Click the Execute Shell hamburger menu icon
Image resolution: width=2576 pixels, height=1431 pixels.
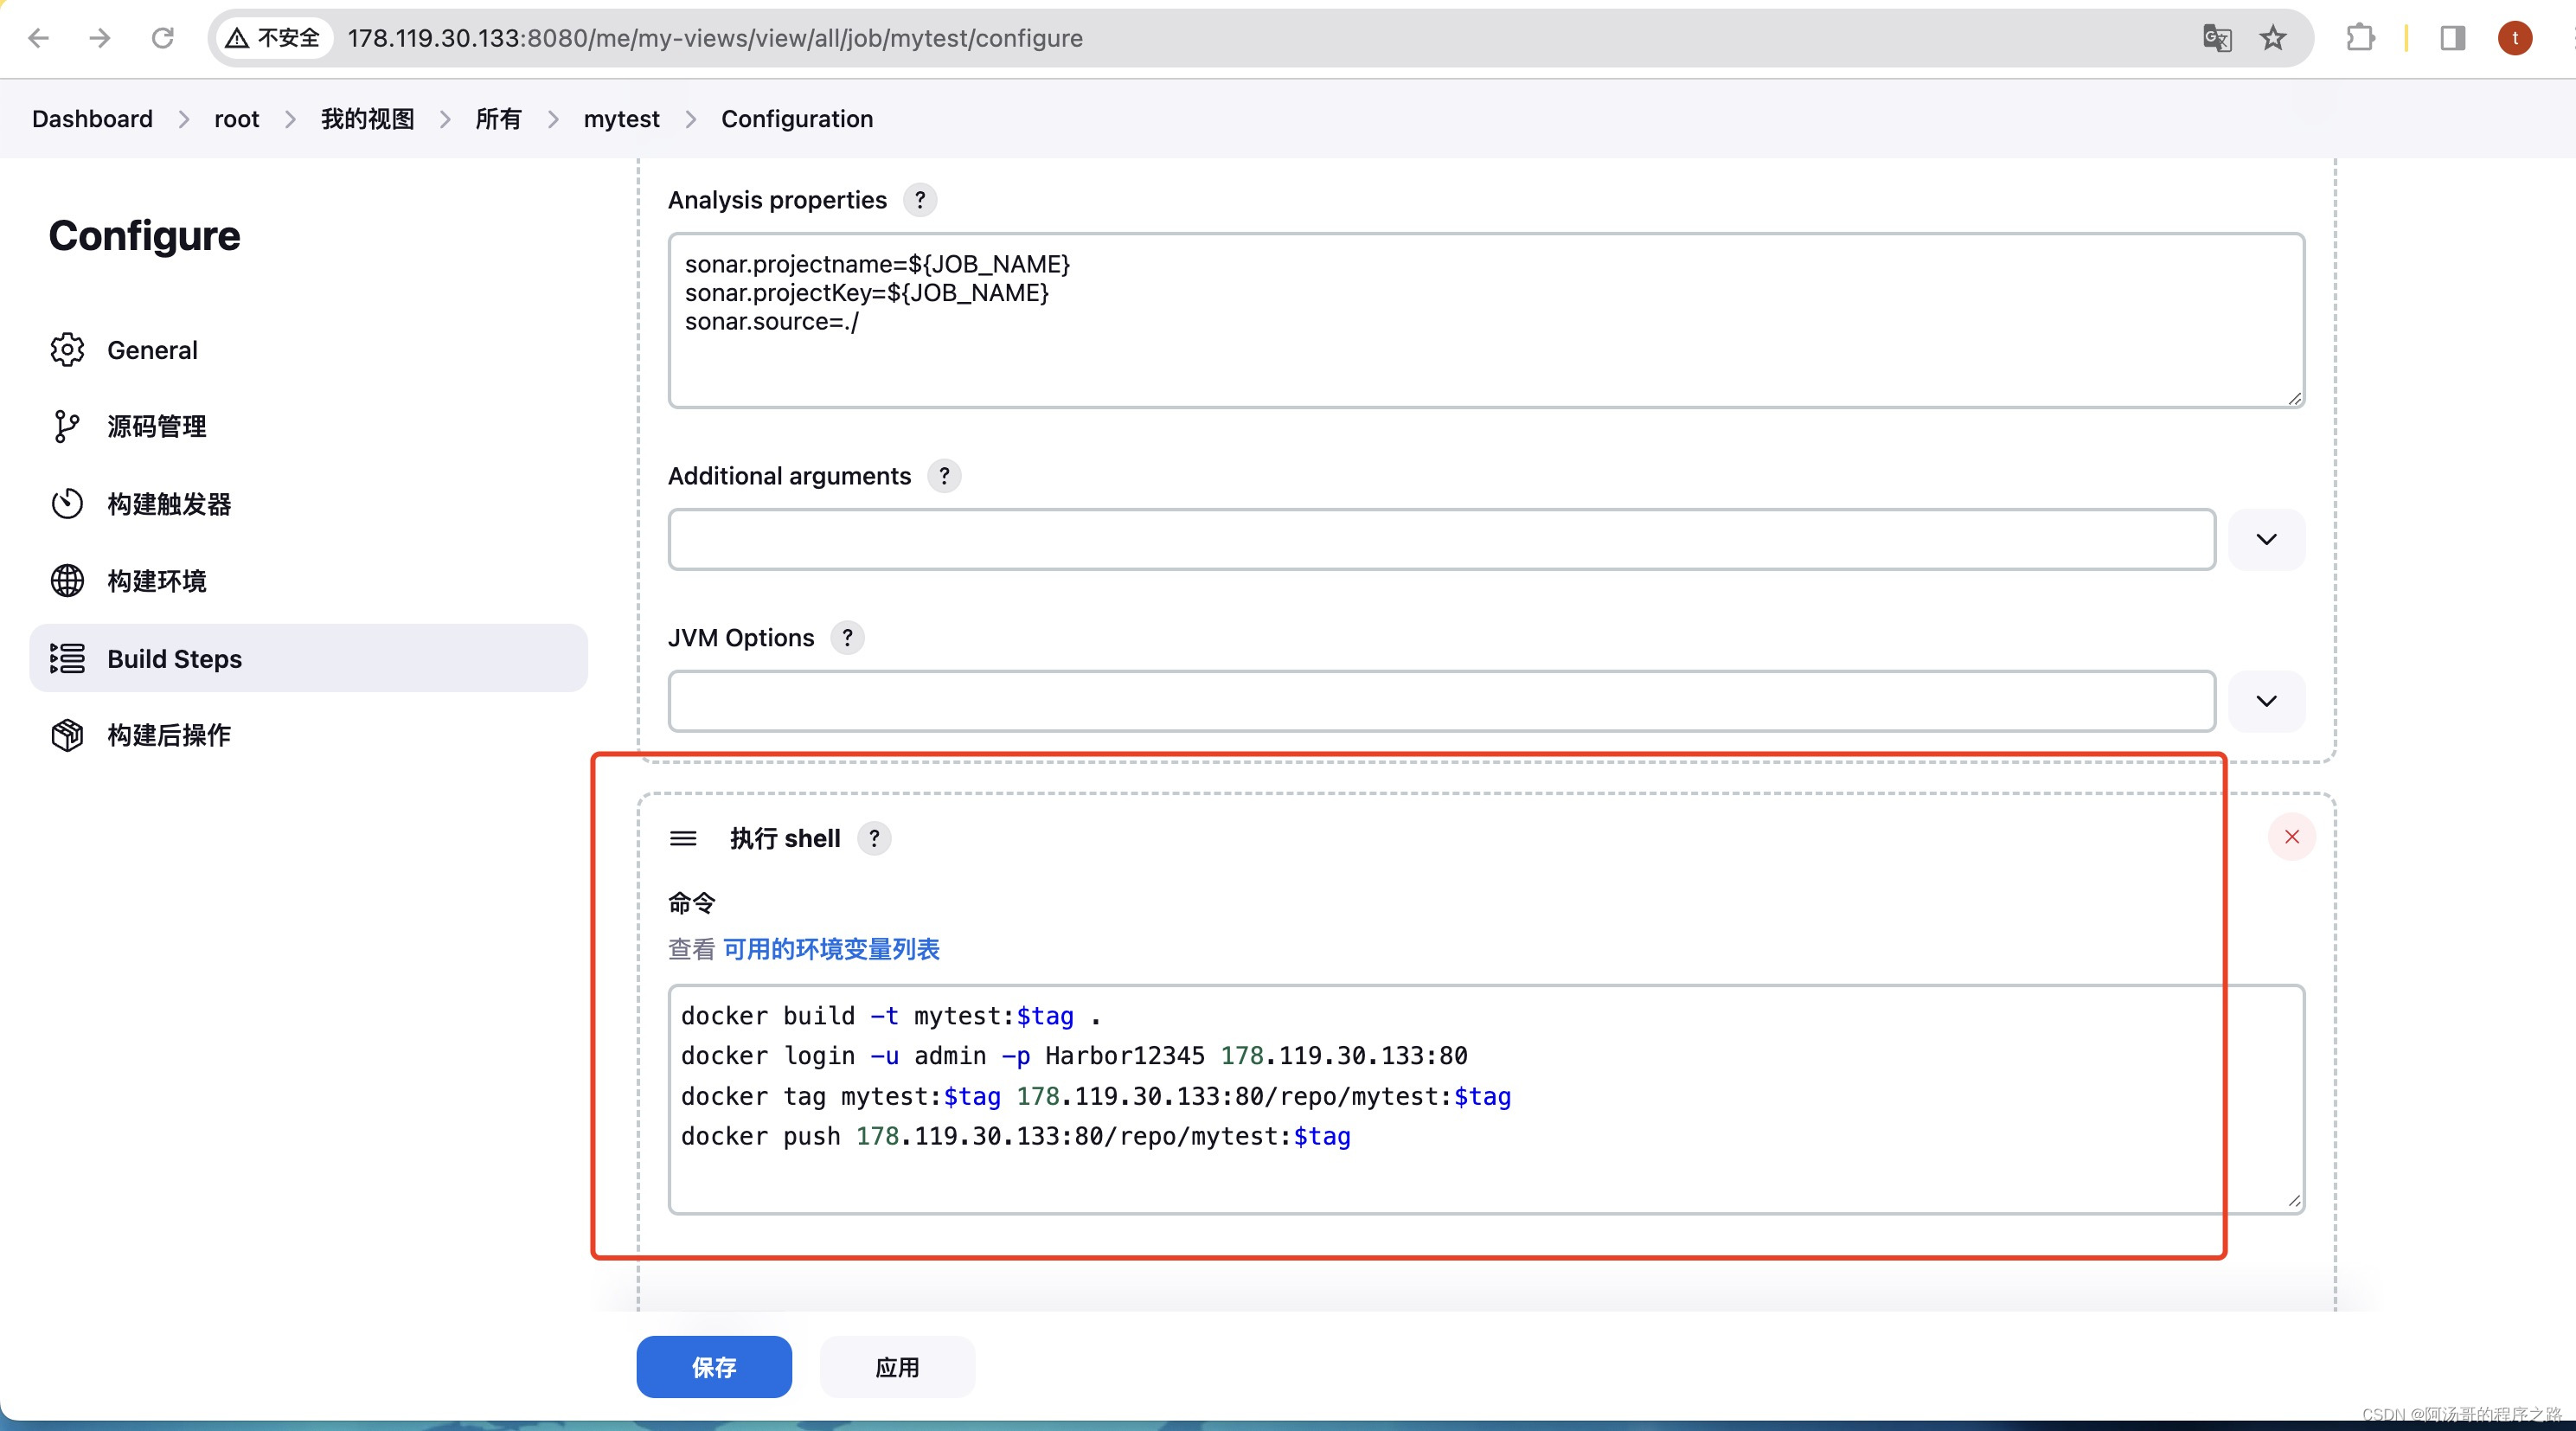[x=685, y=837]
